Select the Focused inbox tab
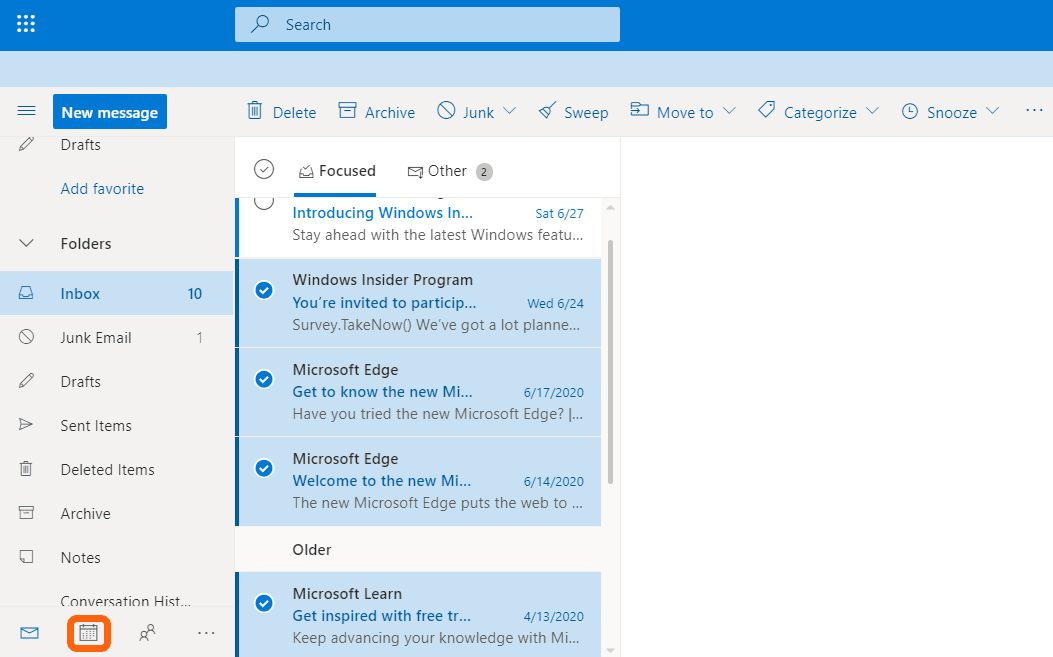 tap(337, 171)
